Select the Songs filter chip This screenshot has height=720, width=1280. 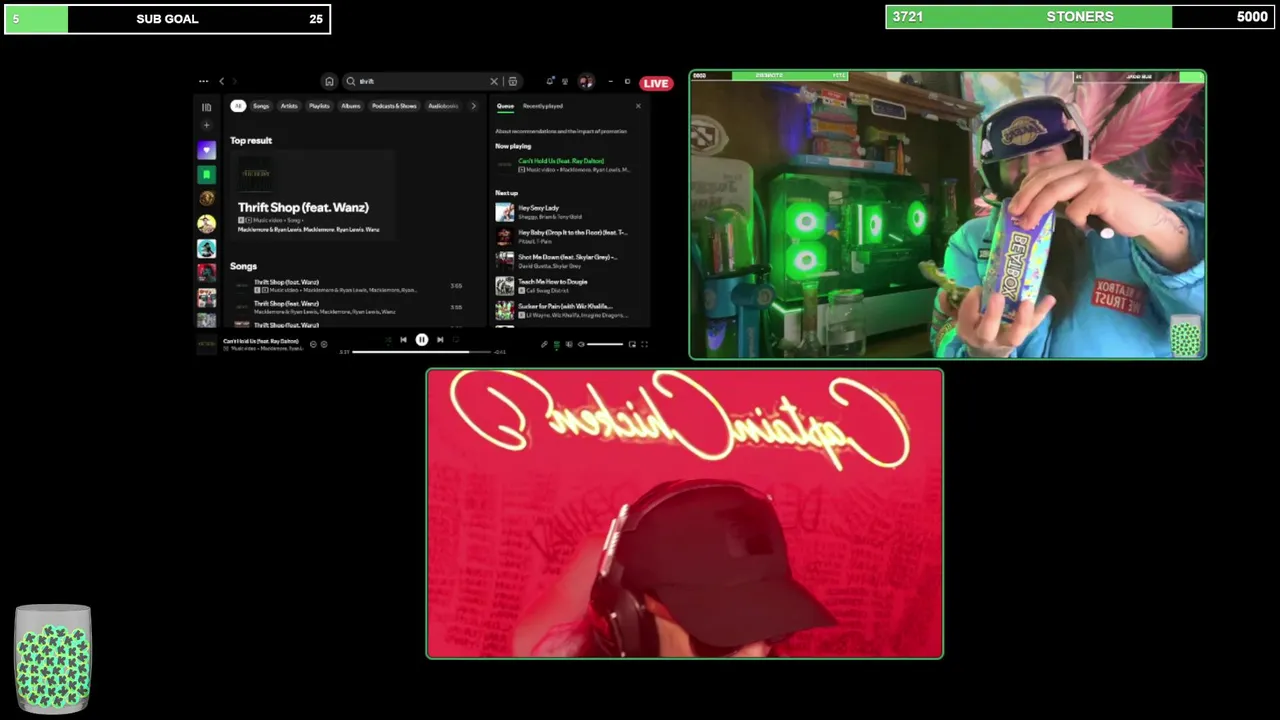click(x=261, y=106)
